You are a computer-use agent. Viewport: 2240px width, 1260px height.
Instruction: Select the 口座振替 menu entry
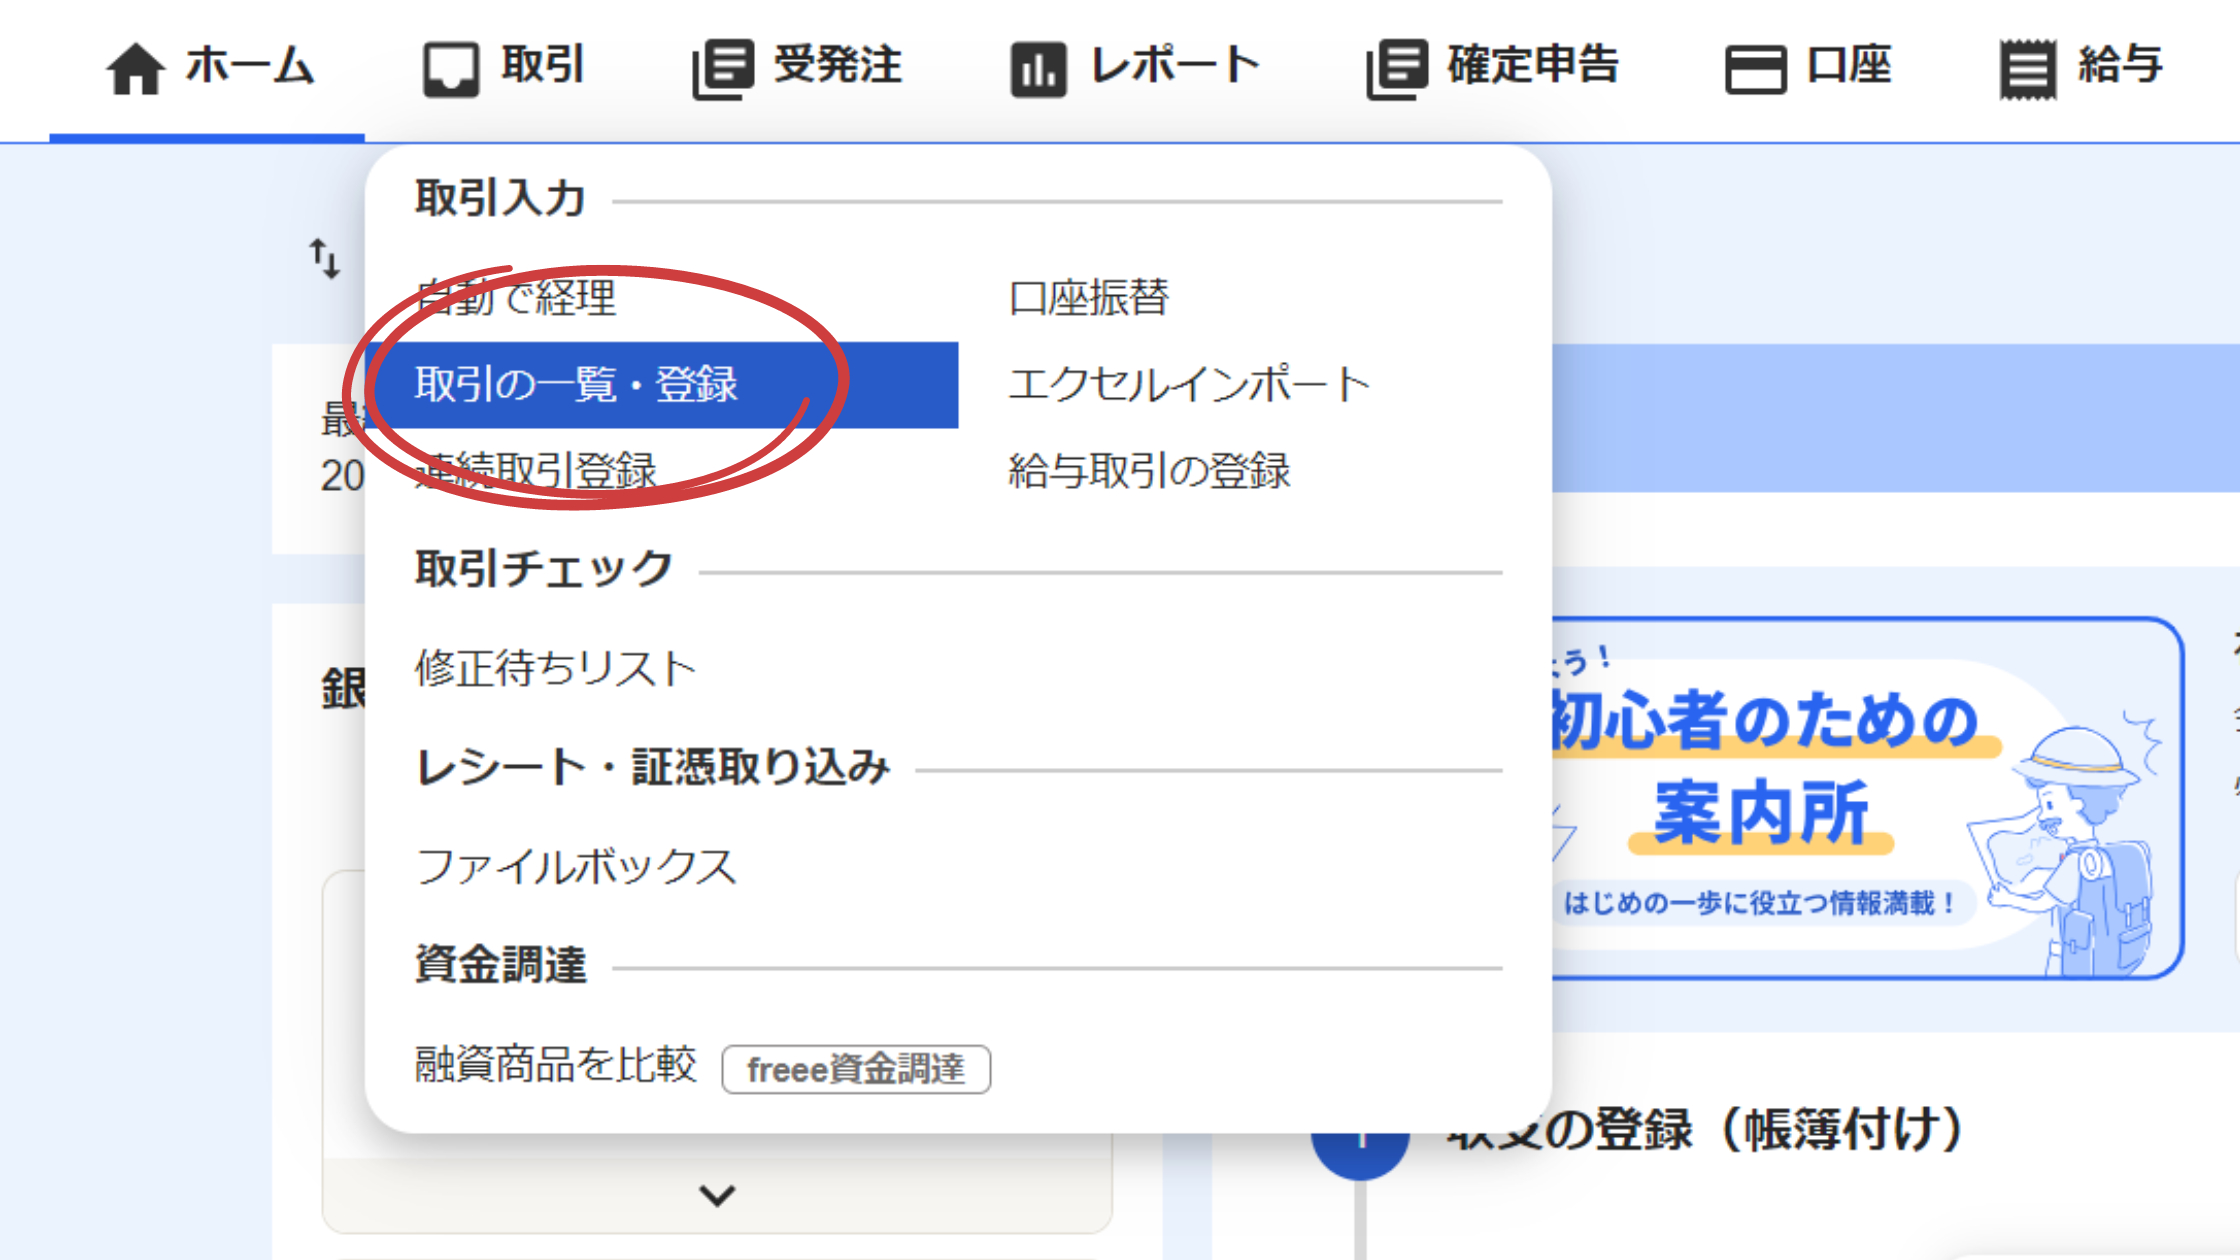(1088, 296)
